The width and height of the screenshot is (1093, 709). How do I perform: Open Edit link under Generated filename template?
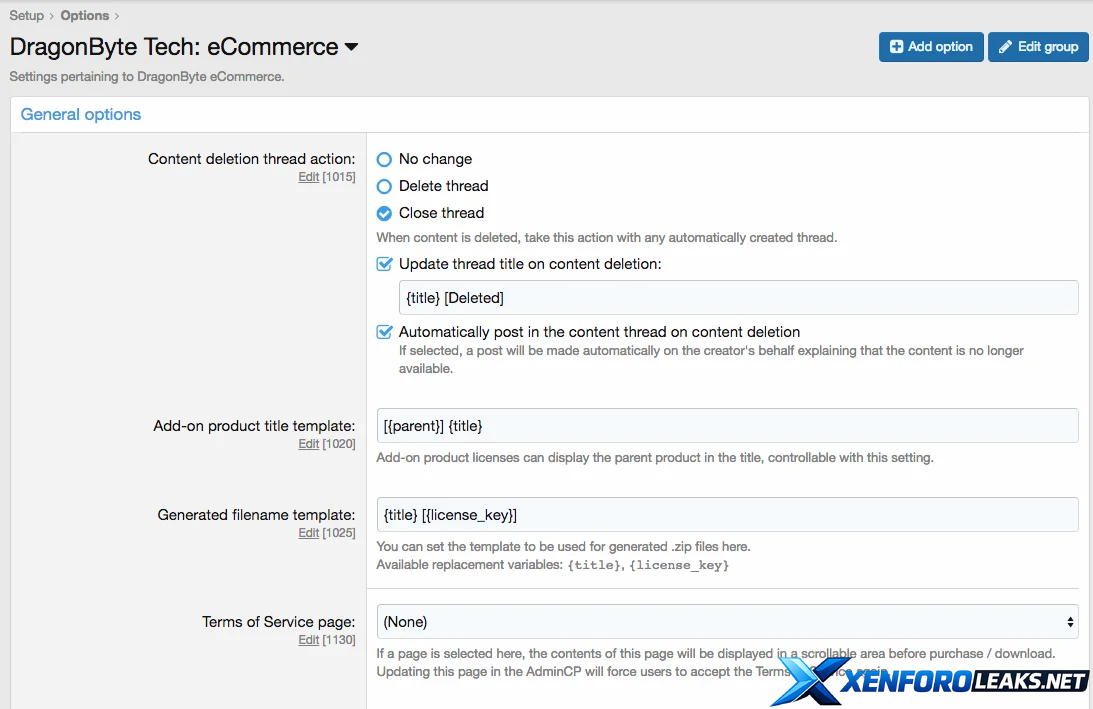click(x=308, y=533)
